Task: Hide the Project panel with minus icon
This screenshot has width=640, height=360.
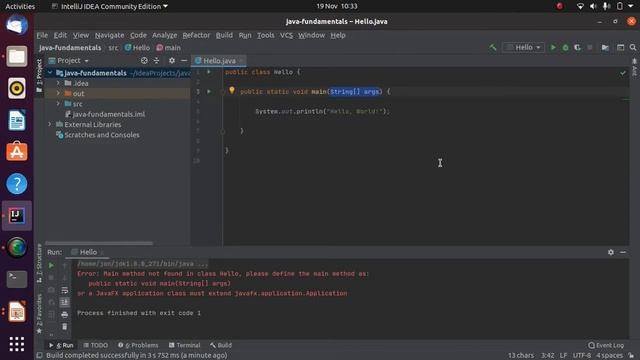Action: [x=184, y=60]
